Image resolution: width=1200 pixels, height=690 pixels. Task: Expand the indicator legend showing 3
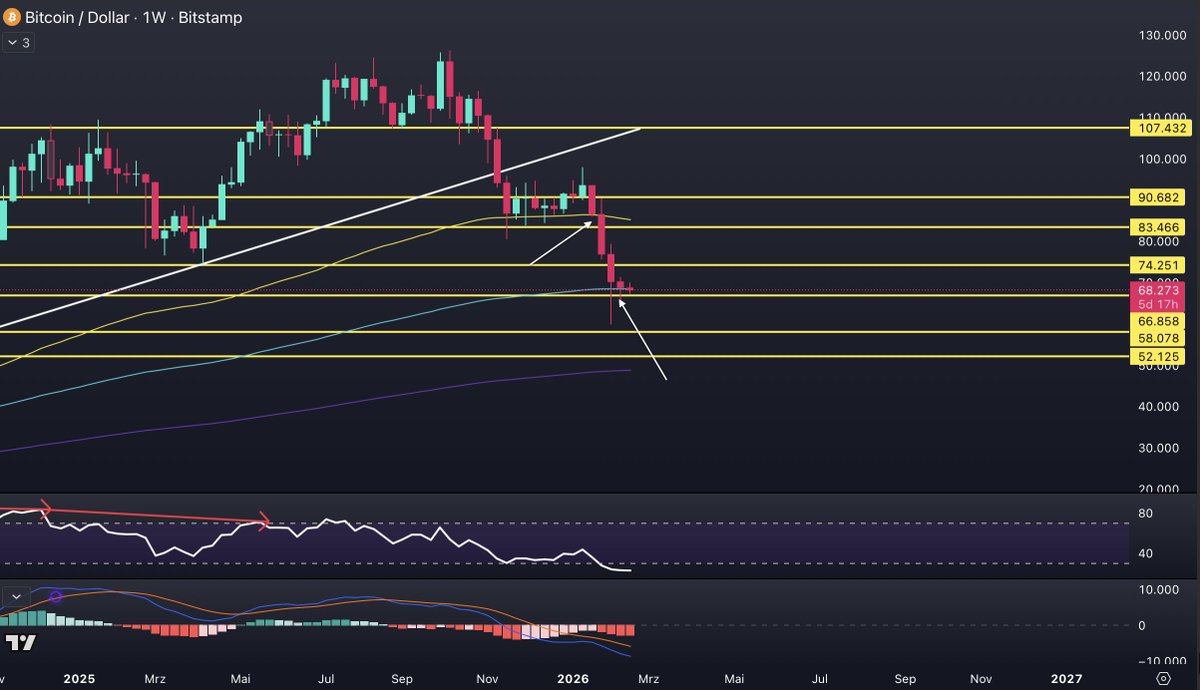pyautogui.click(x=19, y=43)
